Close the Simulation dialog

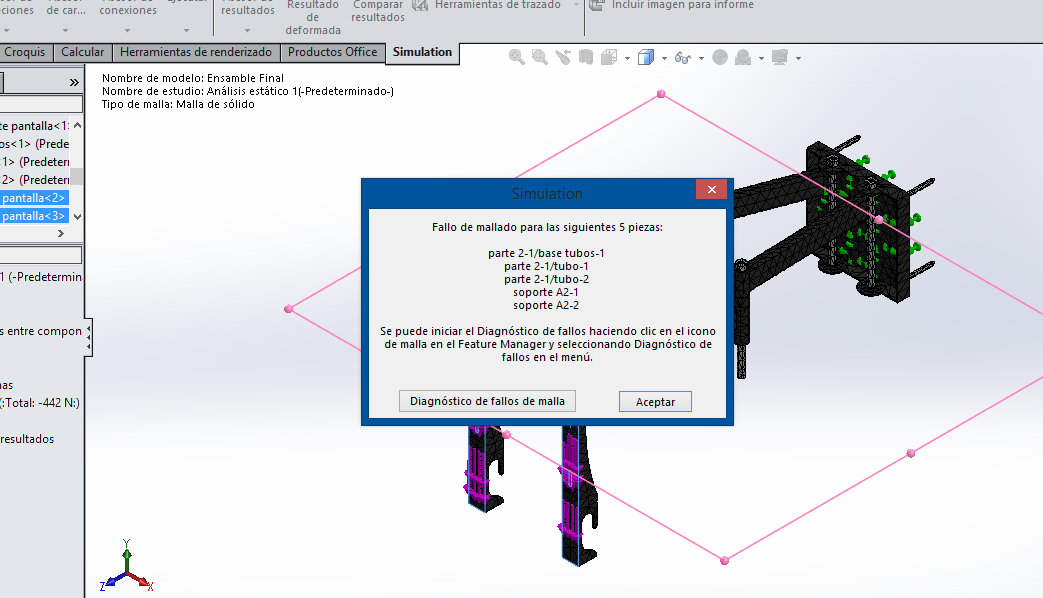712,190
